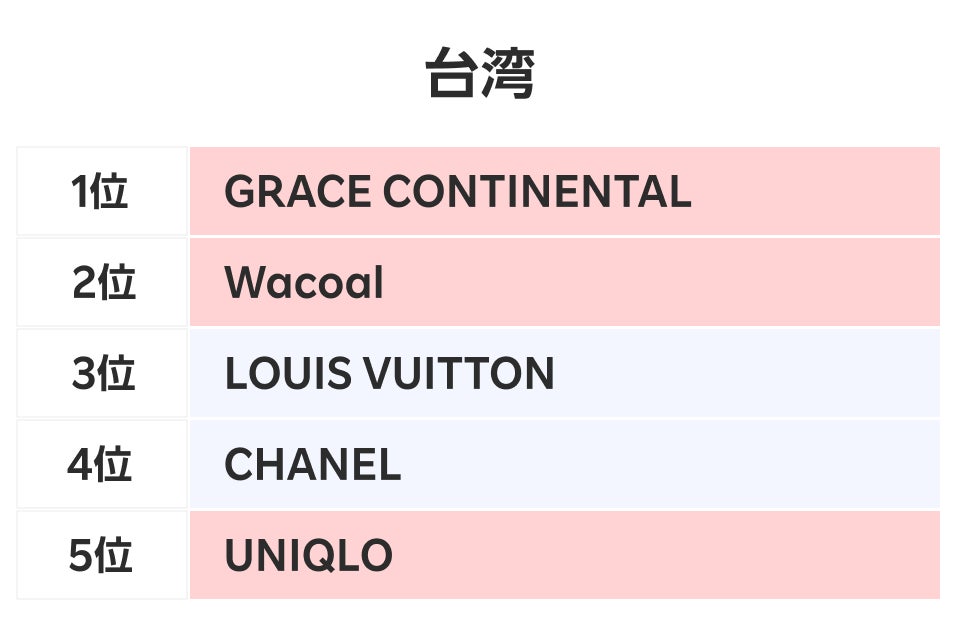
Task: Select the 1位 rank cell
Action: (101, 192)
